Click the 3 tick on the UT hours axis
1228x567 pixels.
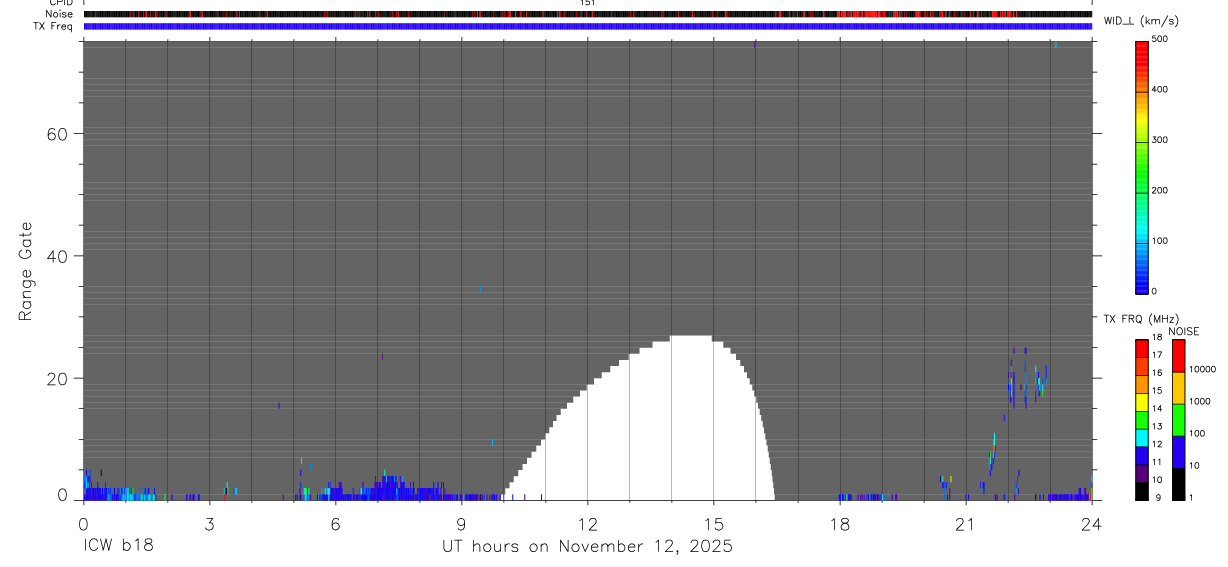click(x=209, y=524)
